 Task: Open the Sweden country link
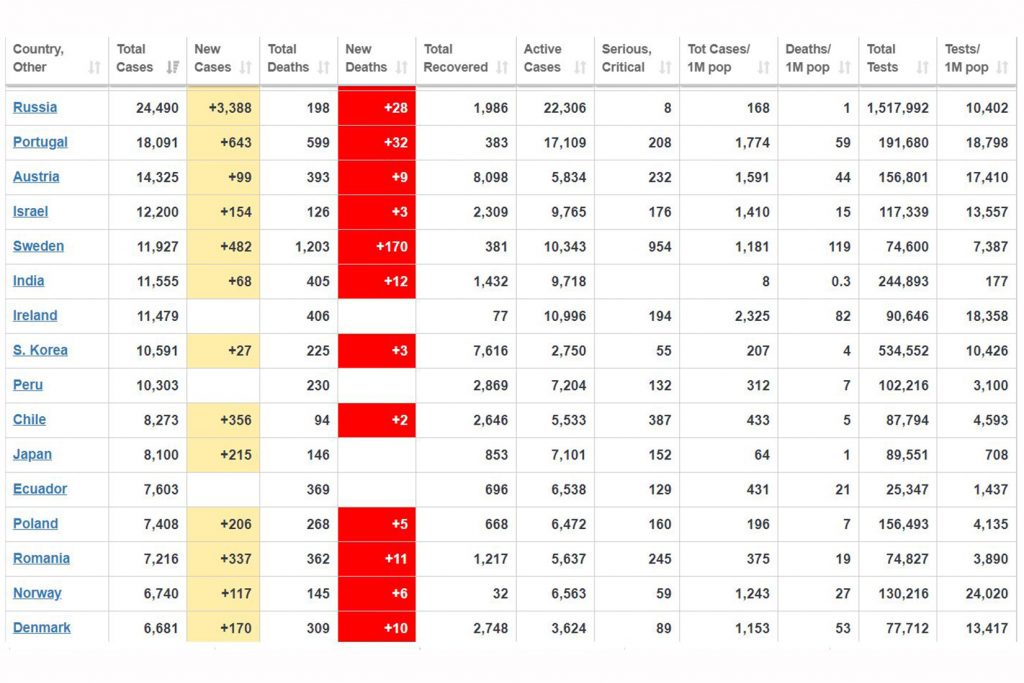coord(38,246)
